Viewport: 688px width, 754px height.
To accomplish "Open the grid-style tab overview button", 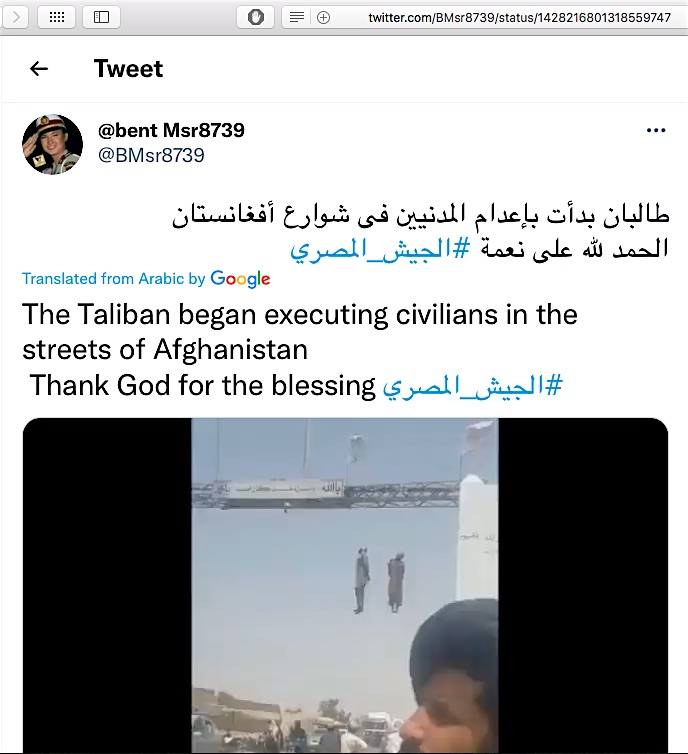I will [x=57, y=17].
